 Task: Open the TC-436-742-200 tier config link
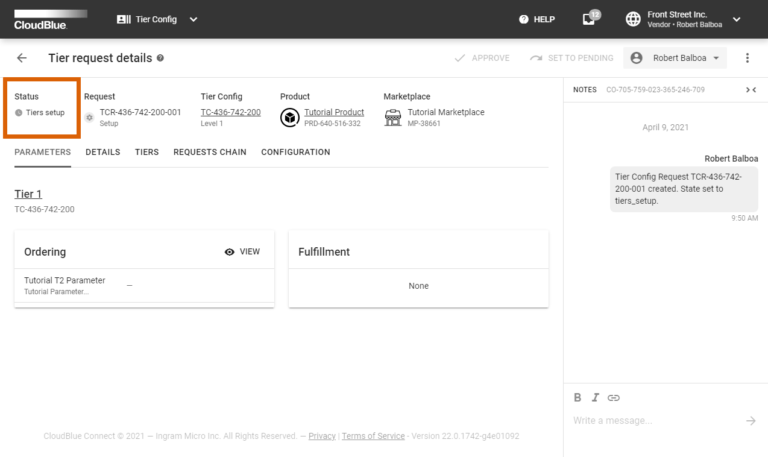[231, 112]
